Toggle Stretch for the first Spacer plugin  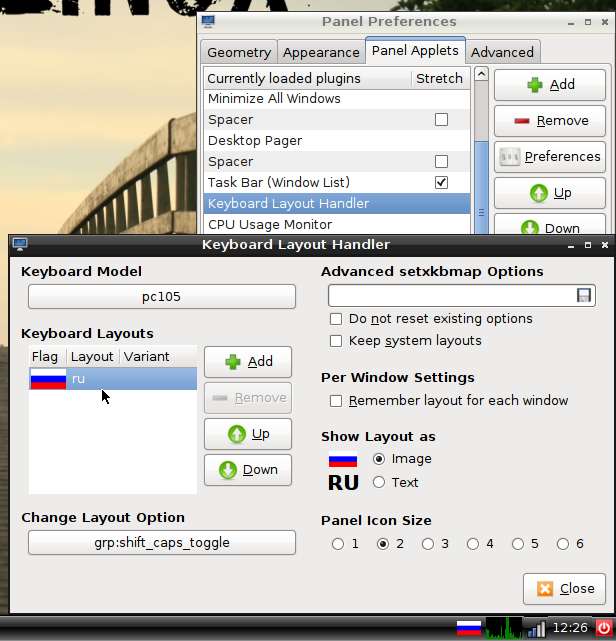click(x=441, y=120)
